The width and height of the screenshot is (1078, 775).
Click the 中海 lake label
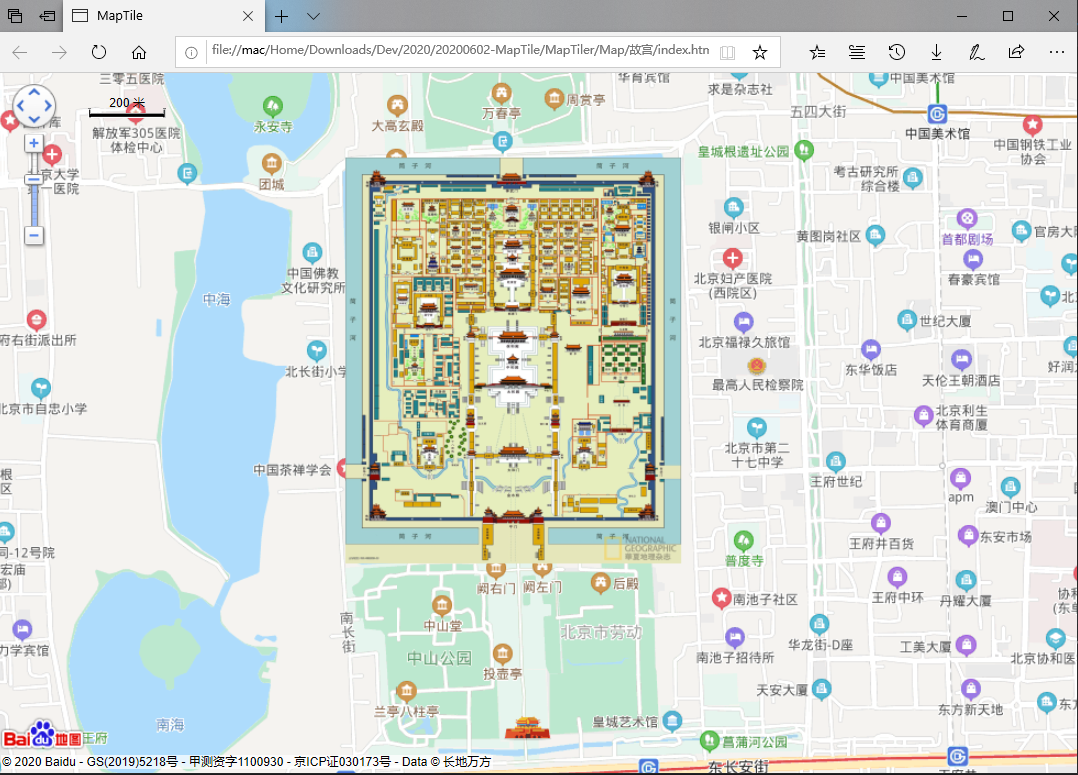click(217, 299)
